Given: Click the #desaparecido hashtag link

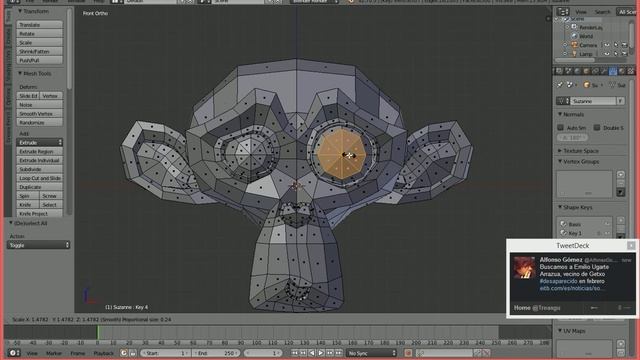Looking at the screenshot, I should click(x=558, y=281).
